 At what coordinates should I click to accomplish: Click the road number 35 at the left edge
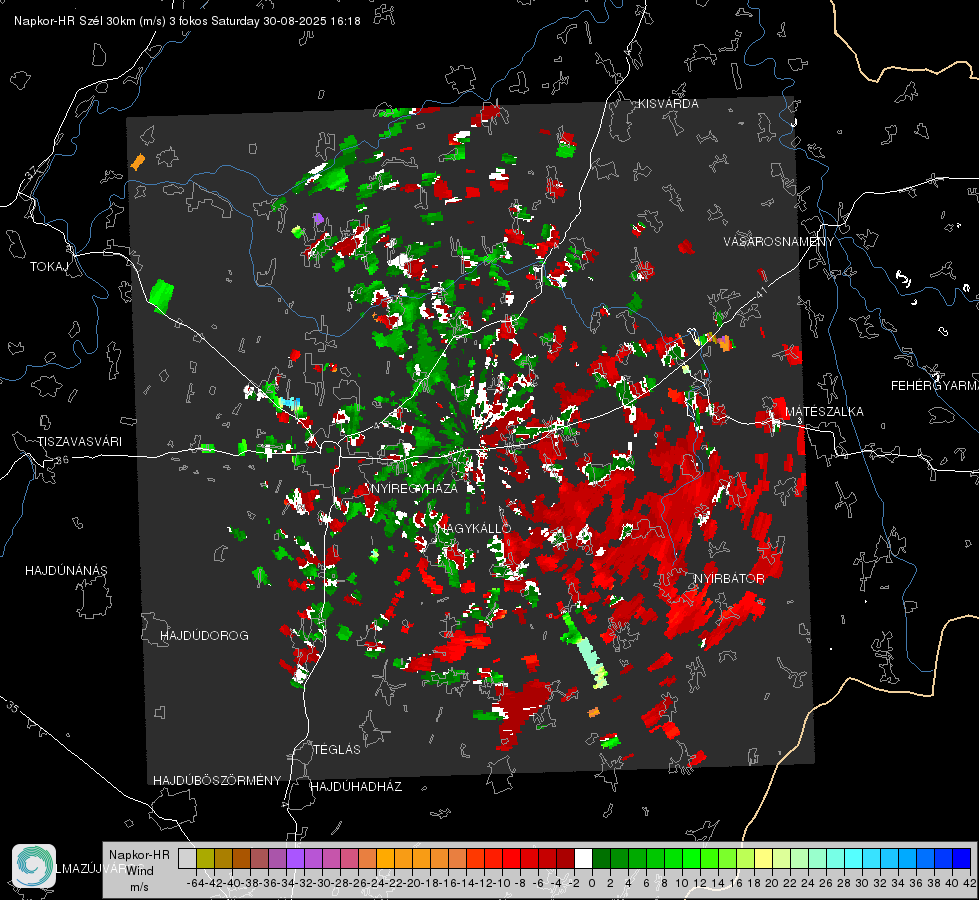[13, 708]
